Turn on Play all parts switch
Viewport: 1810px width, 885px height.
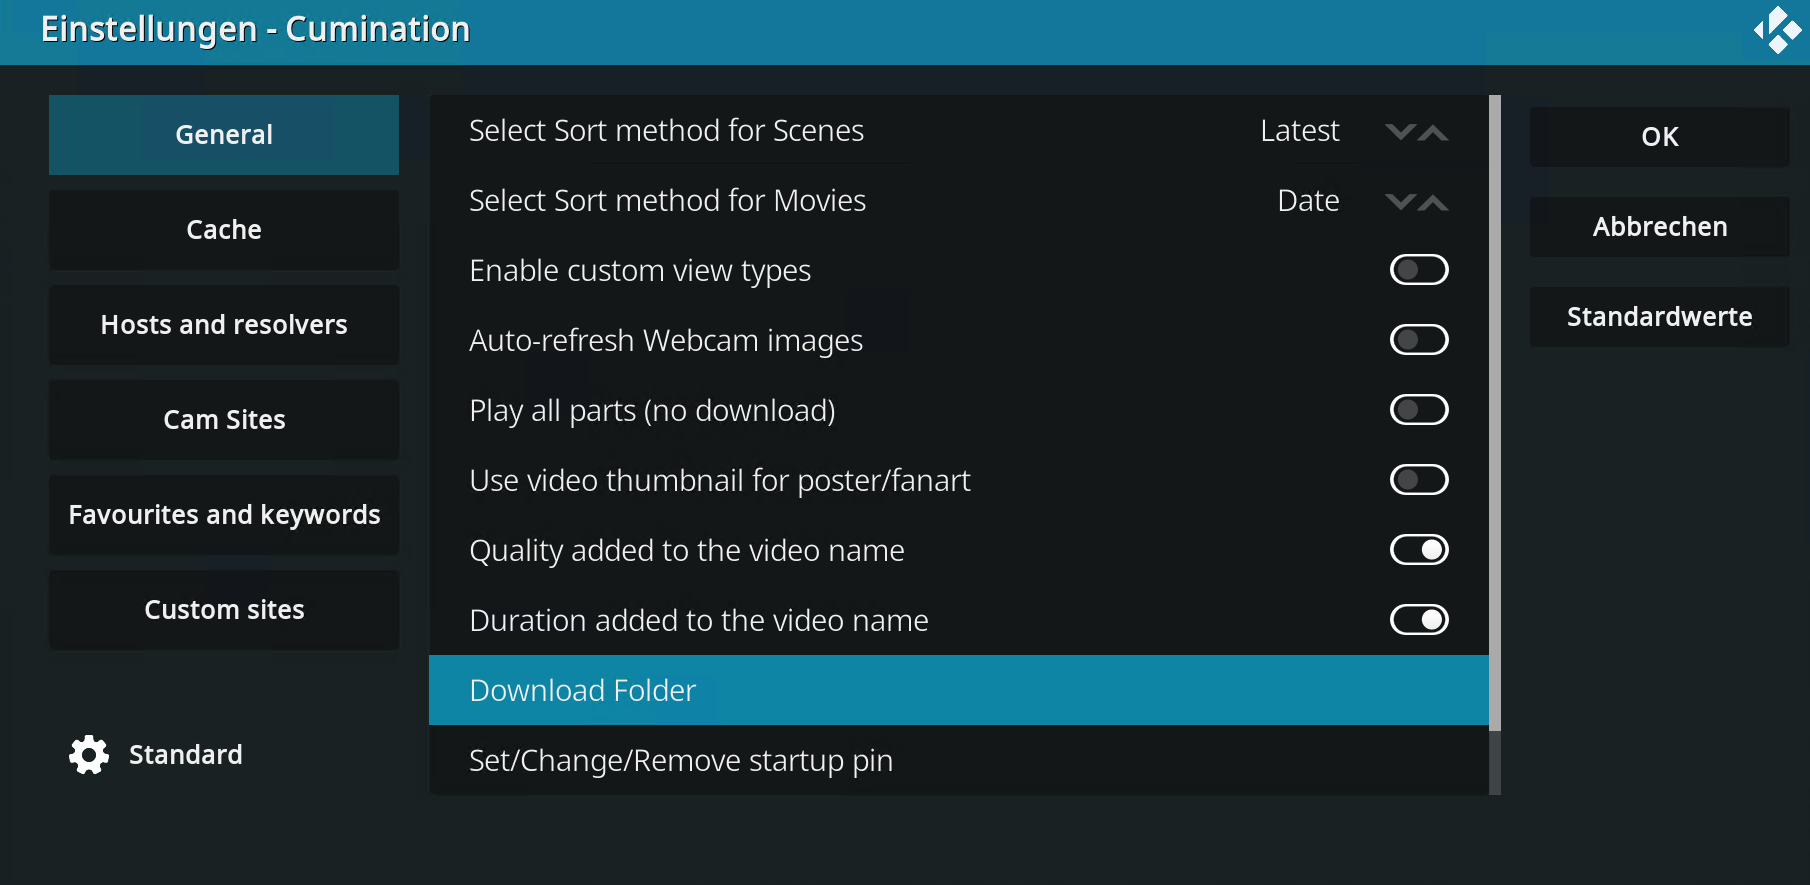pos(1418,410)
